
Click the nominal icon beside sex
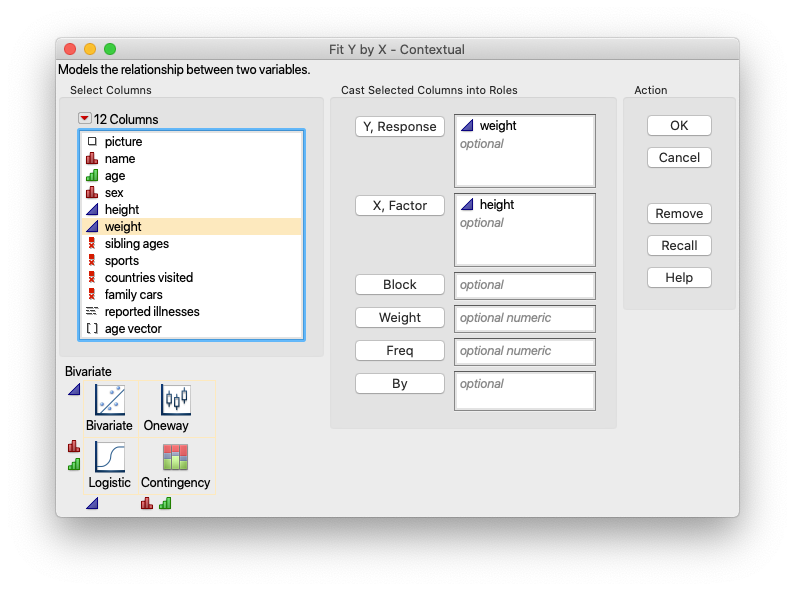point(92,193)
